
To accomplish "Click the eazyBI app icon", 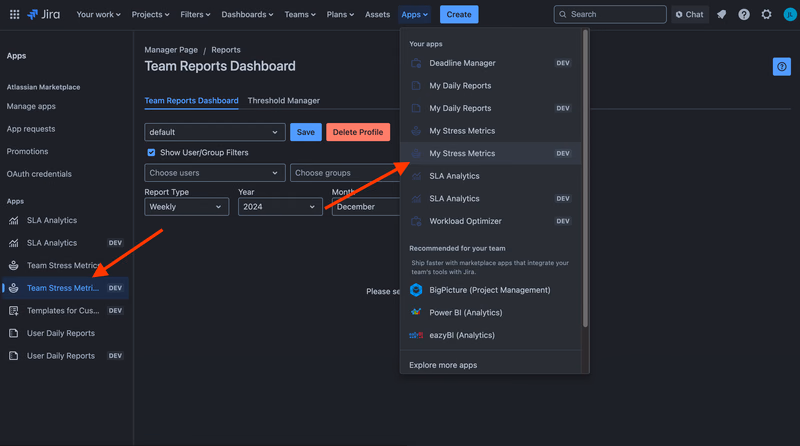I will [416, 335].
